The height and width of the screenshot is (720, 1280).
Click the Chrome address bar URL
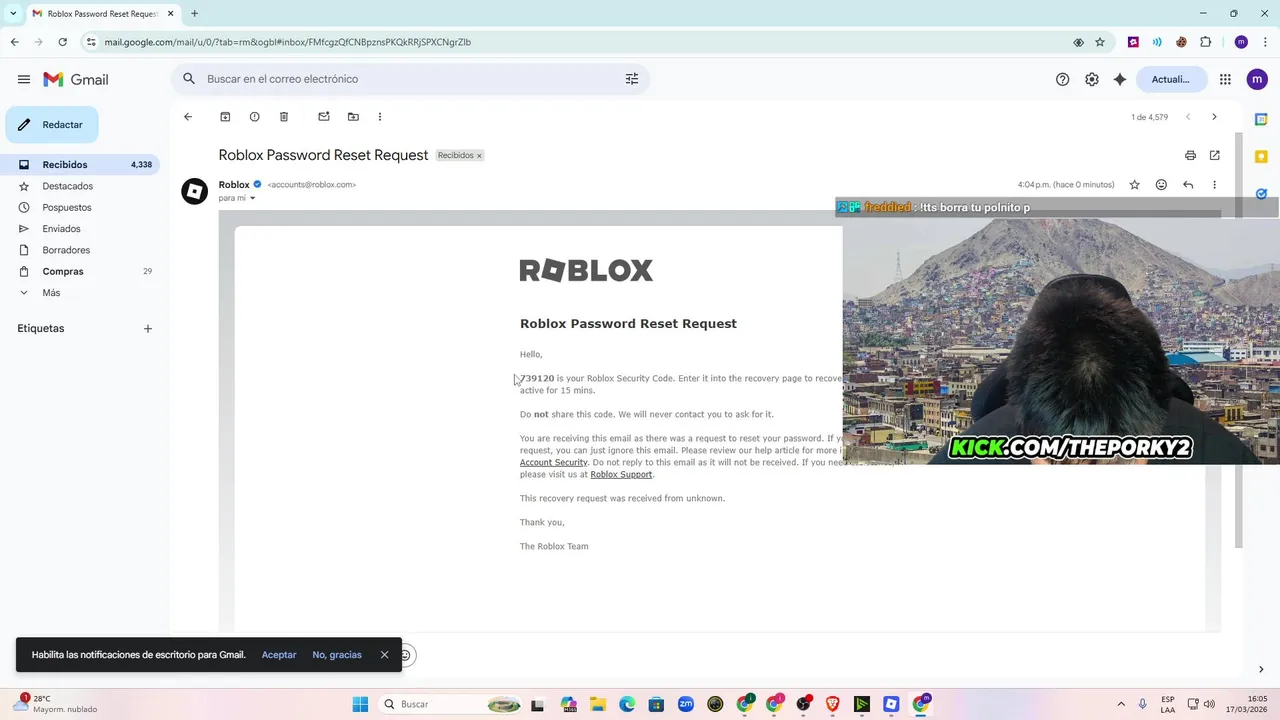click(x=288, y=42)
